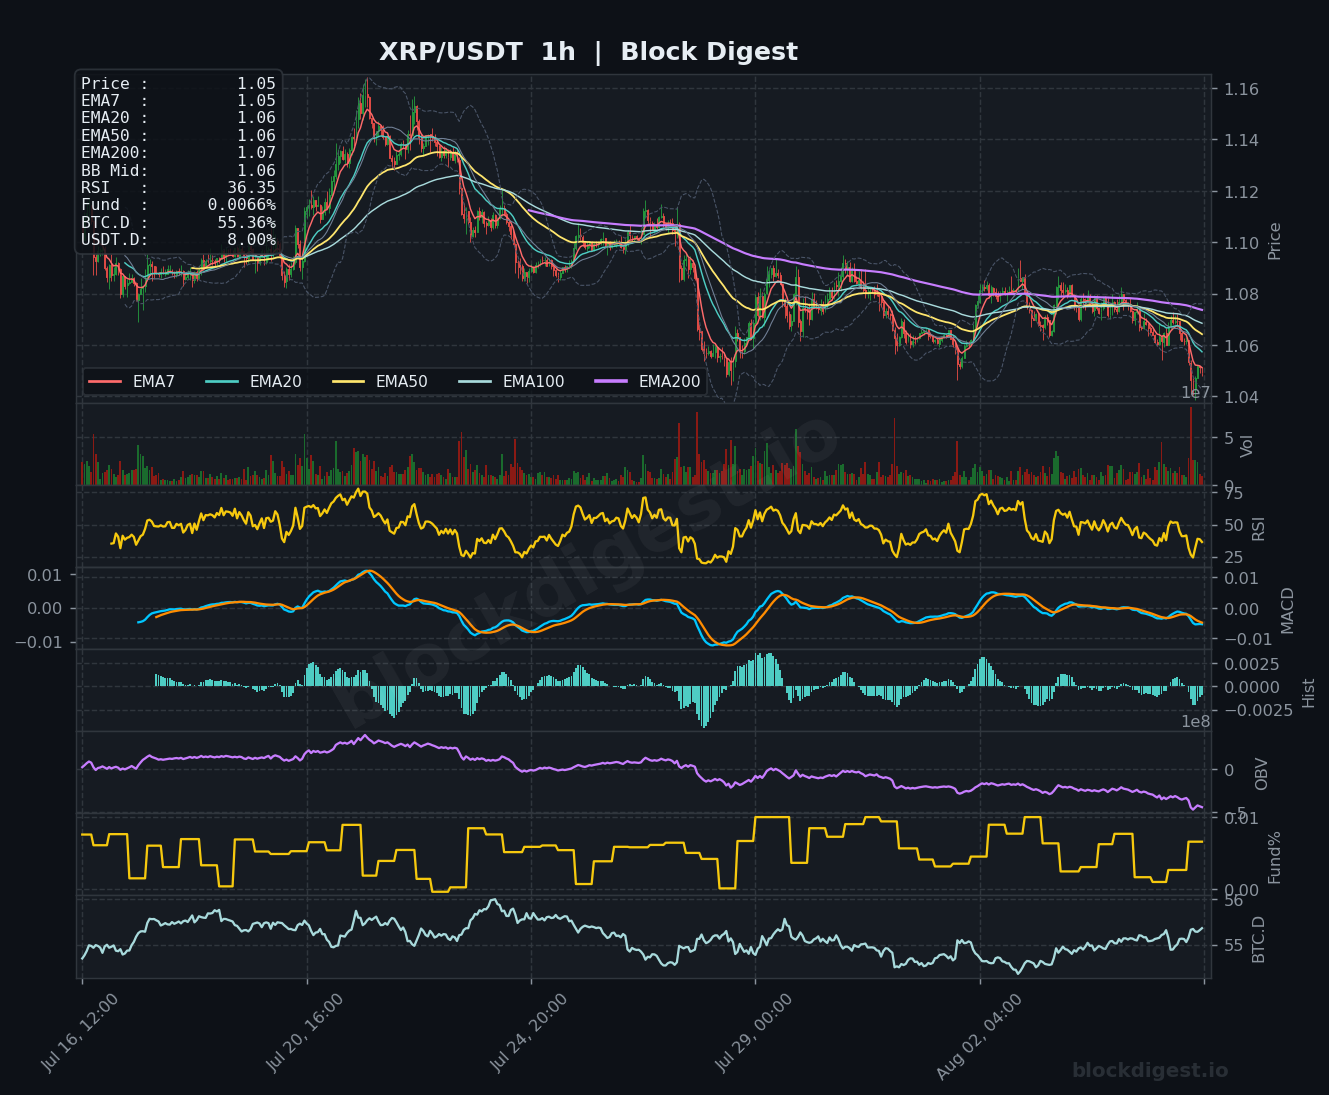Click the yellow EMA50 legend line swatch
The height and width of the screenshot is (1095, 1329).
348,381
